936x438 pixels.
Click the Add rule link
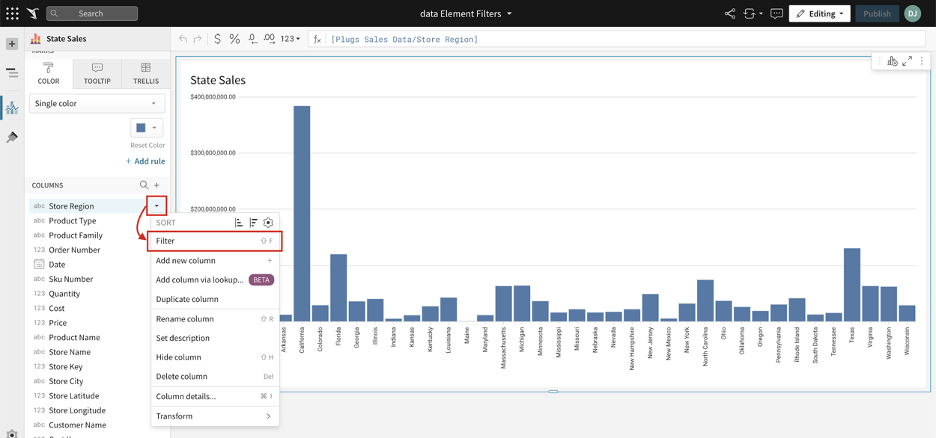tap(145, 161)
